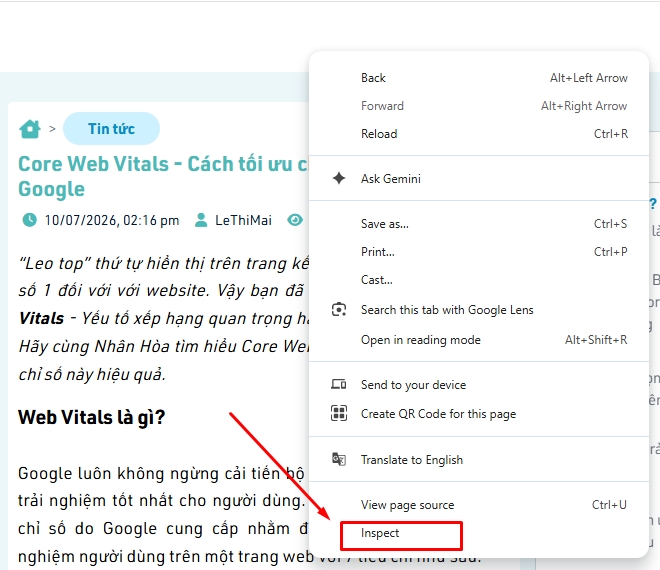Screen dimensions: 660x570
Task: Select Send to your device
Action: [479, 385]
